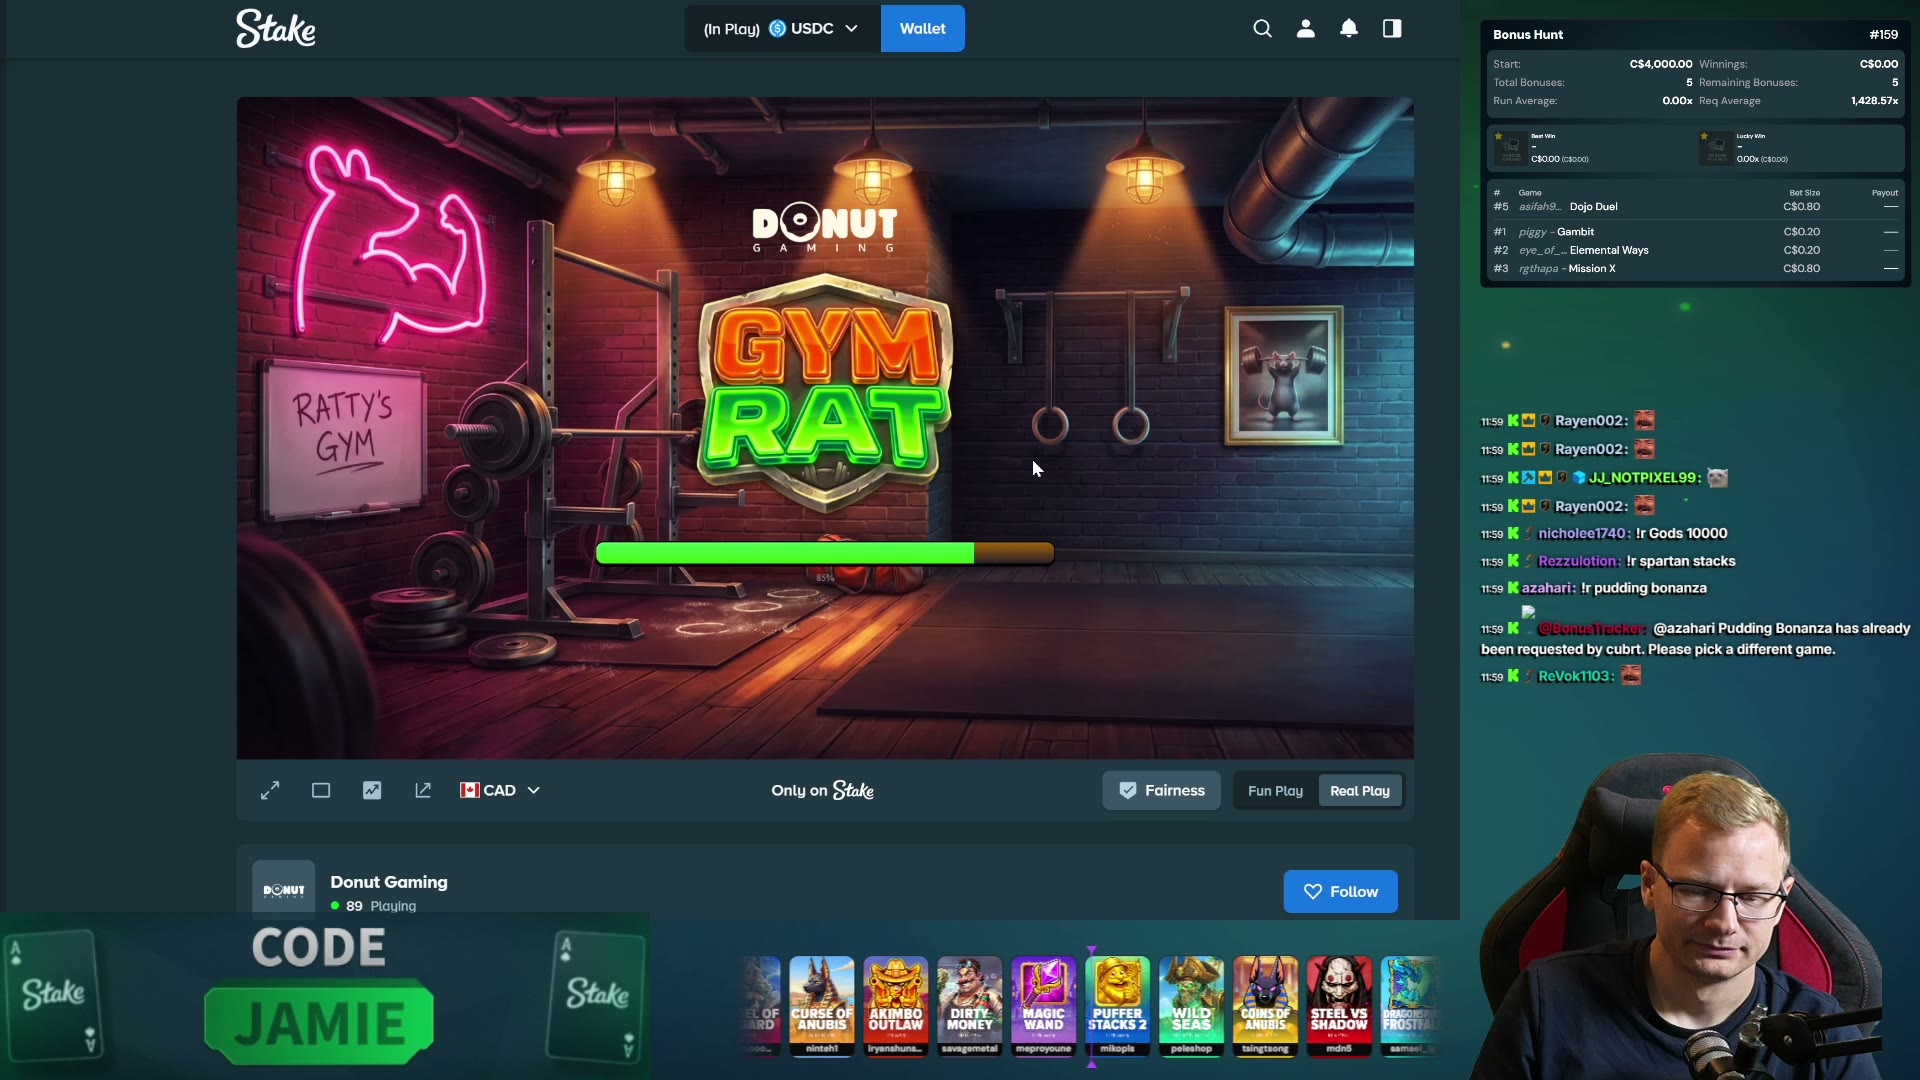This screenshot has height=1080, width=1920.
Task: Click the Bonus Hunt title
Action: click(x=1528, y=34)
